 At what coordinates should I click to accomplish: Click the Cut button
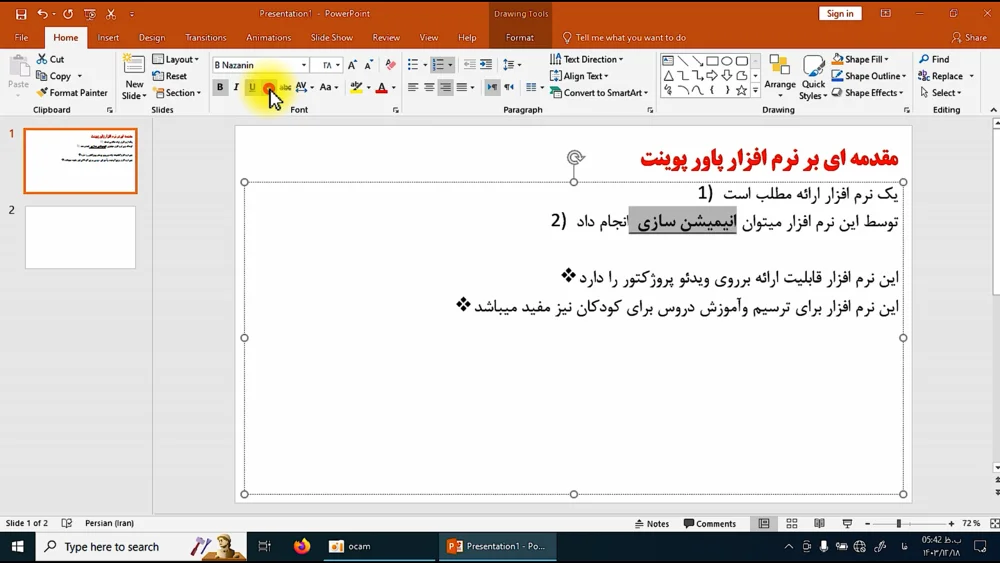point(50,59)
